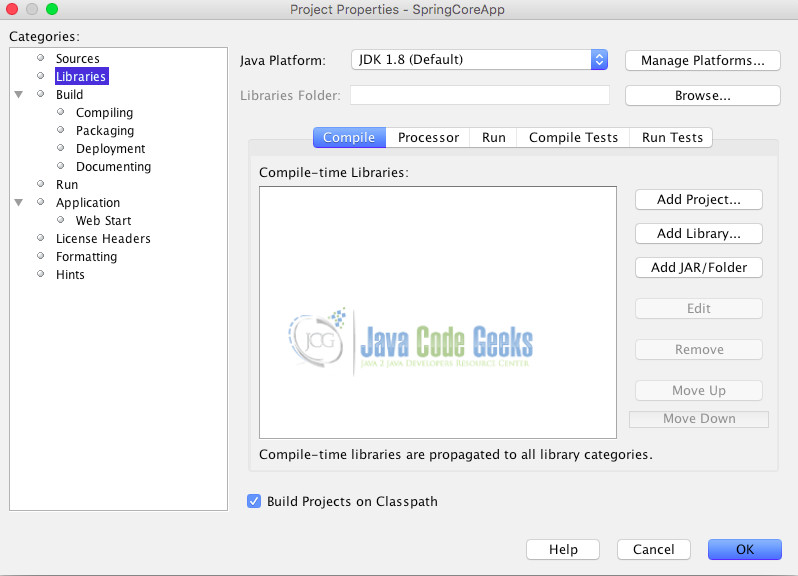Click the bullet icon beside License Headers
The height and width of the screenshot is (576, 798).
[x=41, y=238]
